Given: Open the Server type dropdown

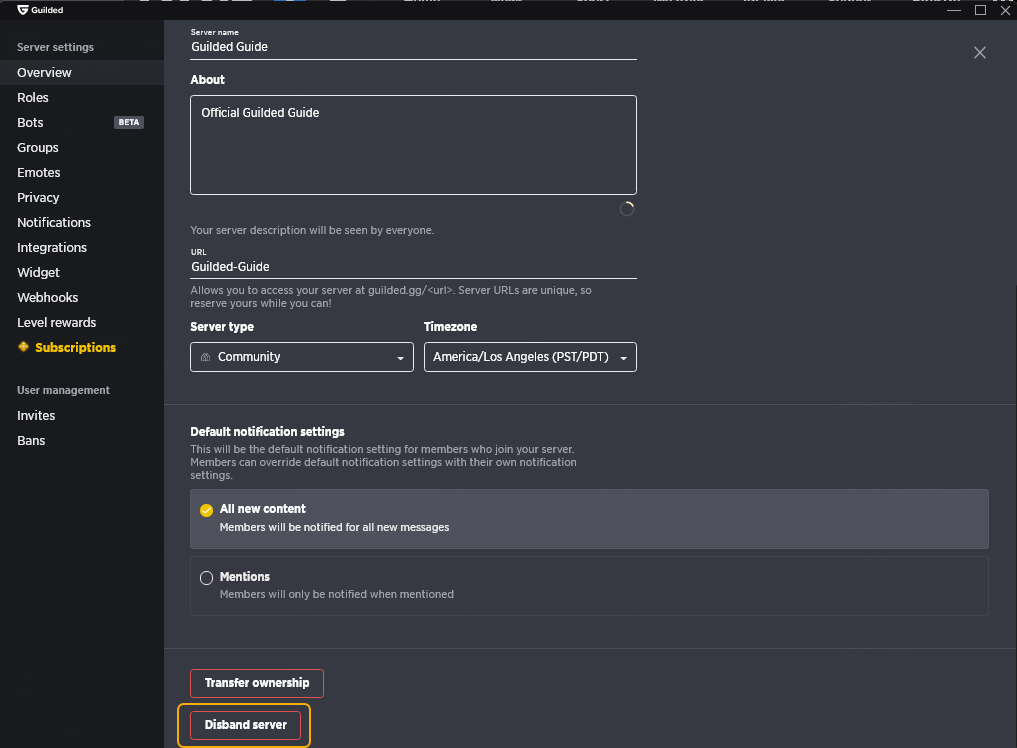Looking at the screenshot, I should pos(302,357).
